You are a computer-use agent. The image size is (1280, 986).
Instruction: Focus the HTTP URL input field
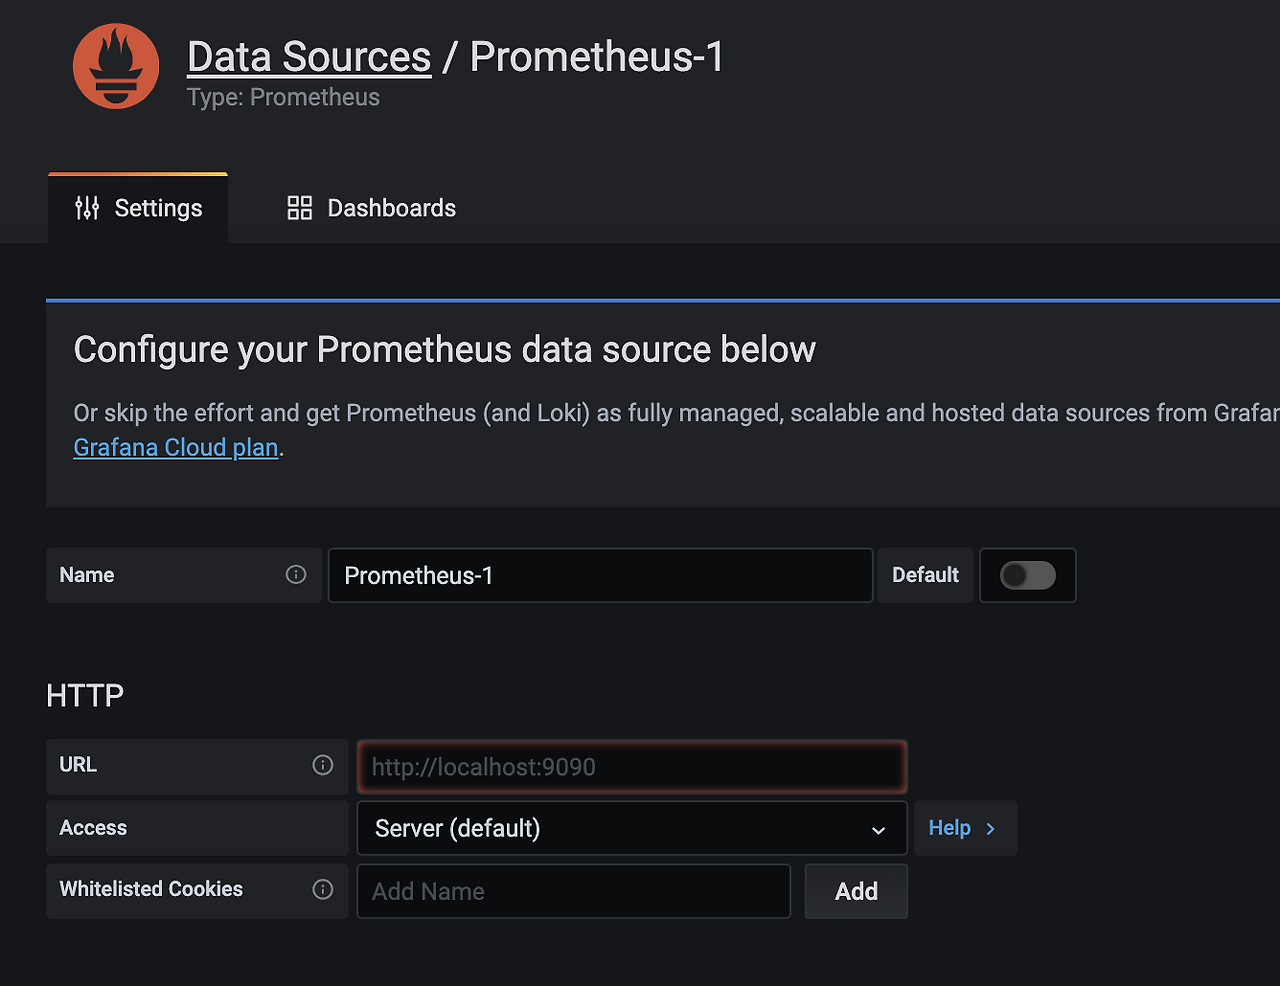point(632,767)
